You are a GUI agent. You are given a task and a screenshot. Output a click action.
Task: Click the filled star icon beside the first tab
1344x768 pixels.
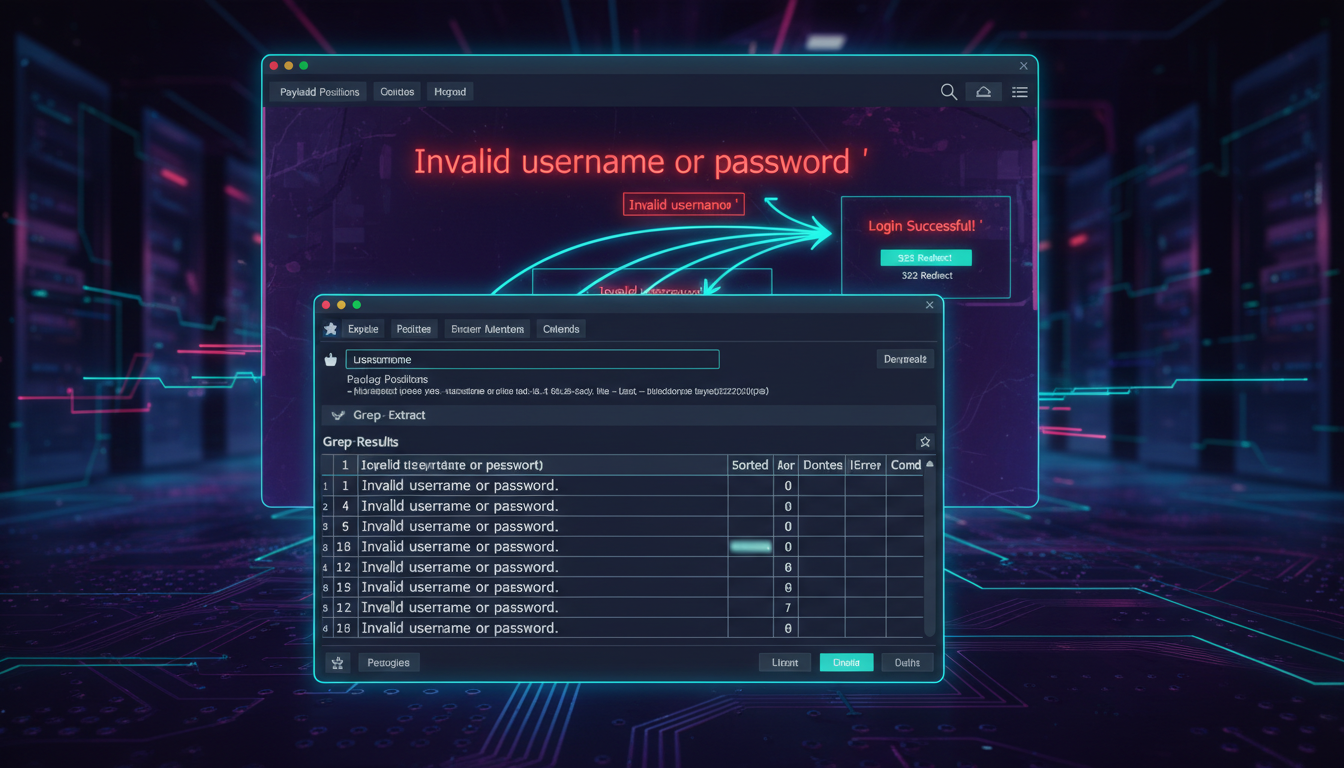(331, 329)
